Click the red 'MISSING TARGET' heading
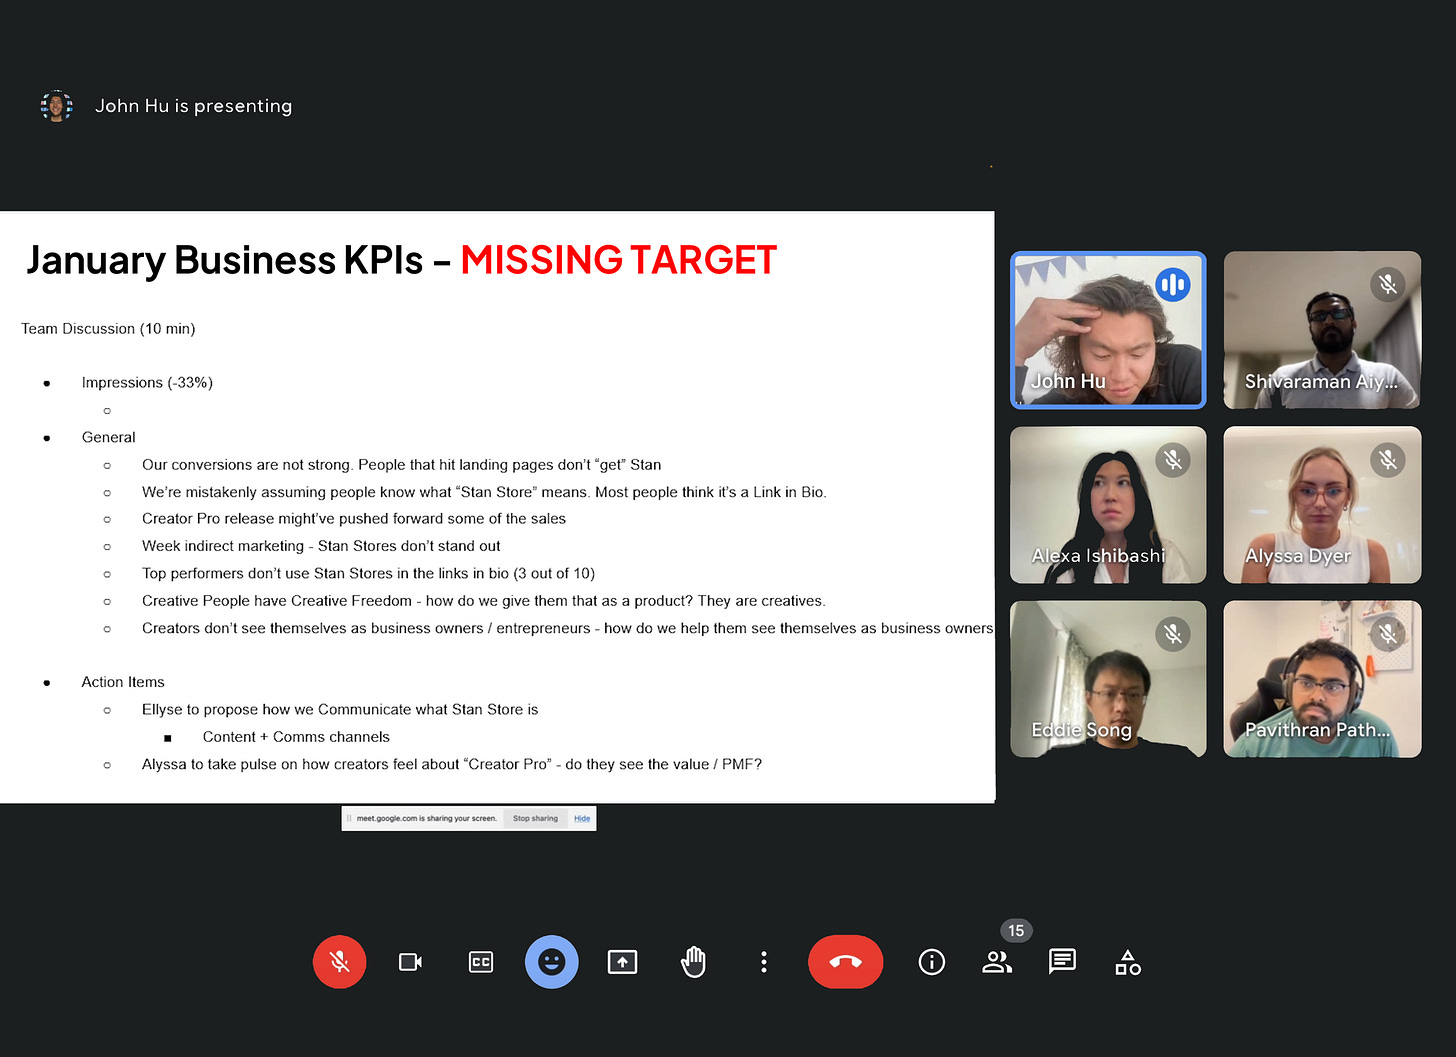Image resolution: width=1456 pixels, height=1057 pixels. 618,260
